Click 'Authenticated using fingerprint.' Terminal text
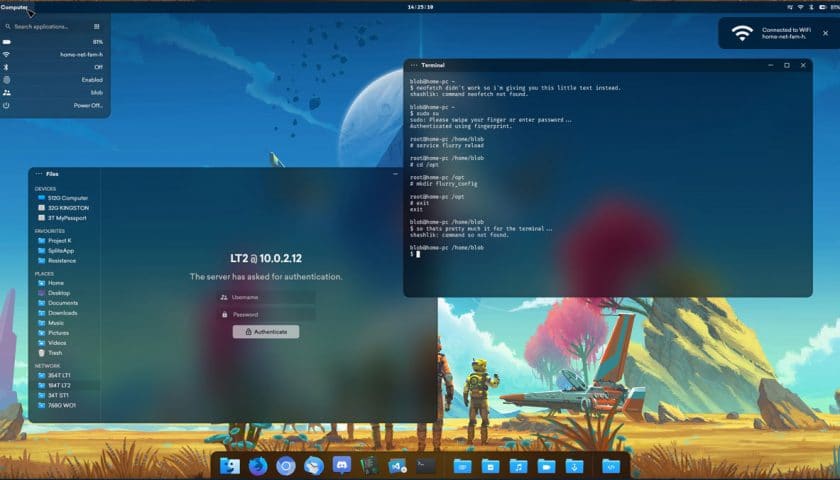Image resolution: width=840 pixels, height=480 pixels. (x=461, y=126)
